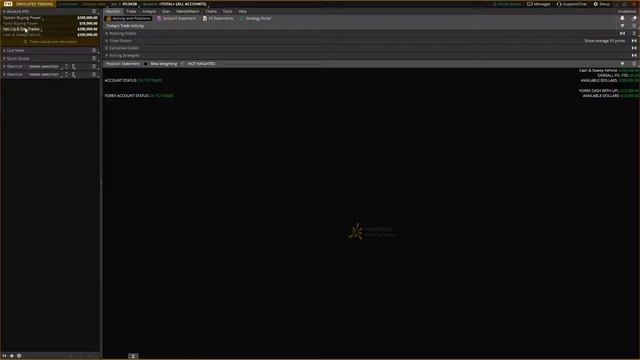The image size is (640, 360).
Task: Expand the first Watchlist gadget
Action: coord(4,67)
